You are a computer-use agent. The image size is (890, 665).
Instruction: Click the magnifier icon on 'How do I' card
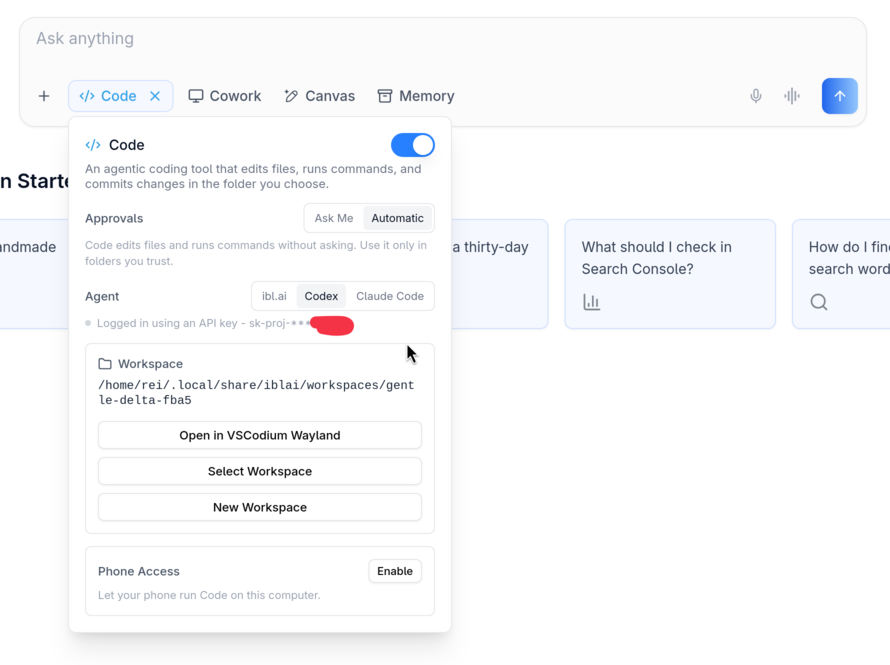click(x=818, y=302)
